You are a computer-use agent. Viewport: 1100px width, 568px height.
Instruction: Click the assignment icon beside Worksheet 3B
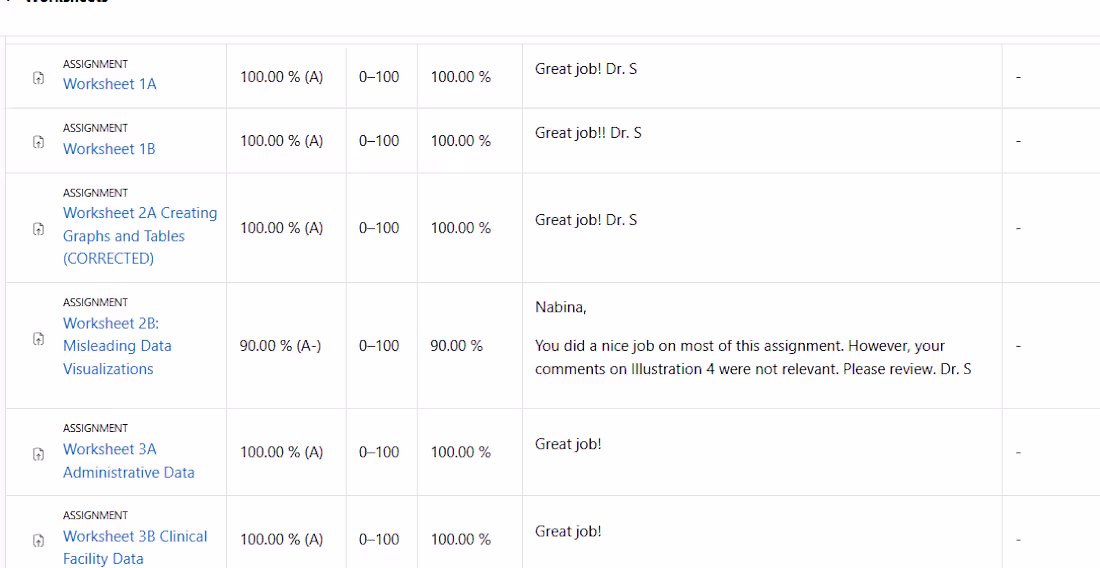click(x=39, y=541)
